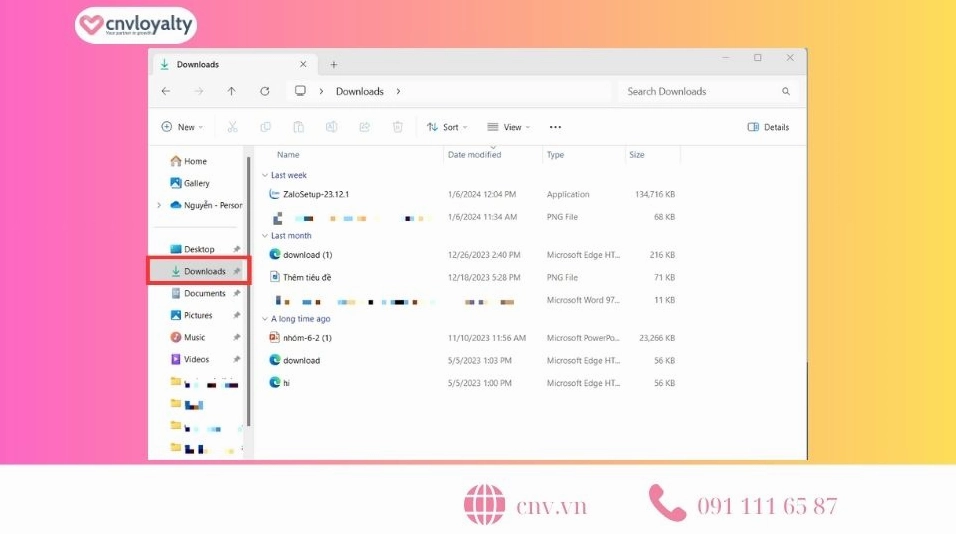Sort by the Type column header
The height and width of the screenshot is (534, 956).
[x=555, y=155]
